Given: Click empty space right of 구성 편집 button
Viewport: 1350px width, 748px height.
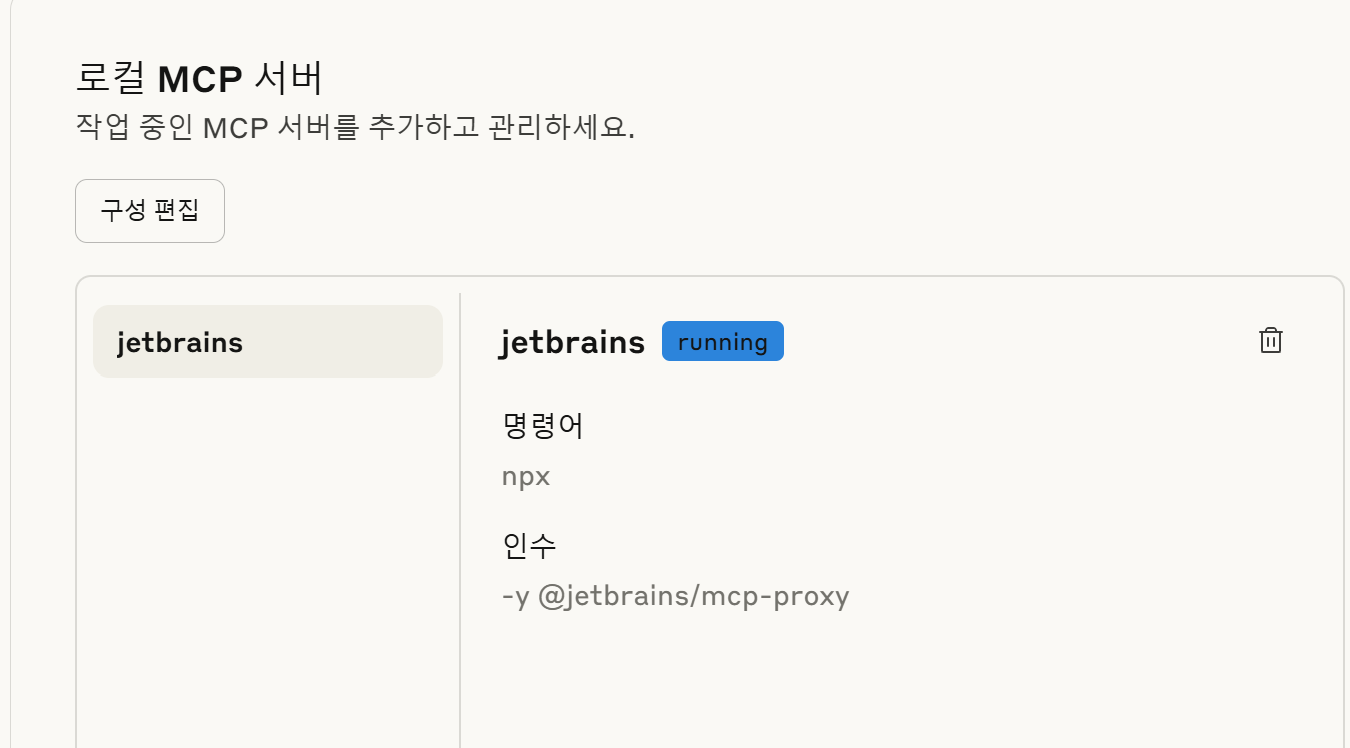Looking at the screenshot, I should 700,211.
